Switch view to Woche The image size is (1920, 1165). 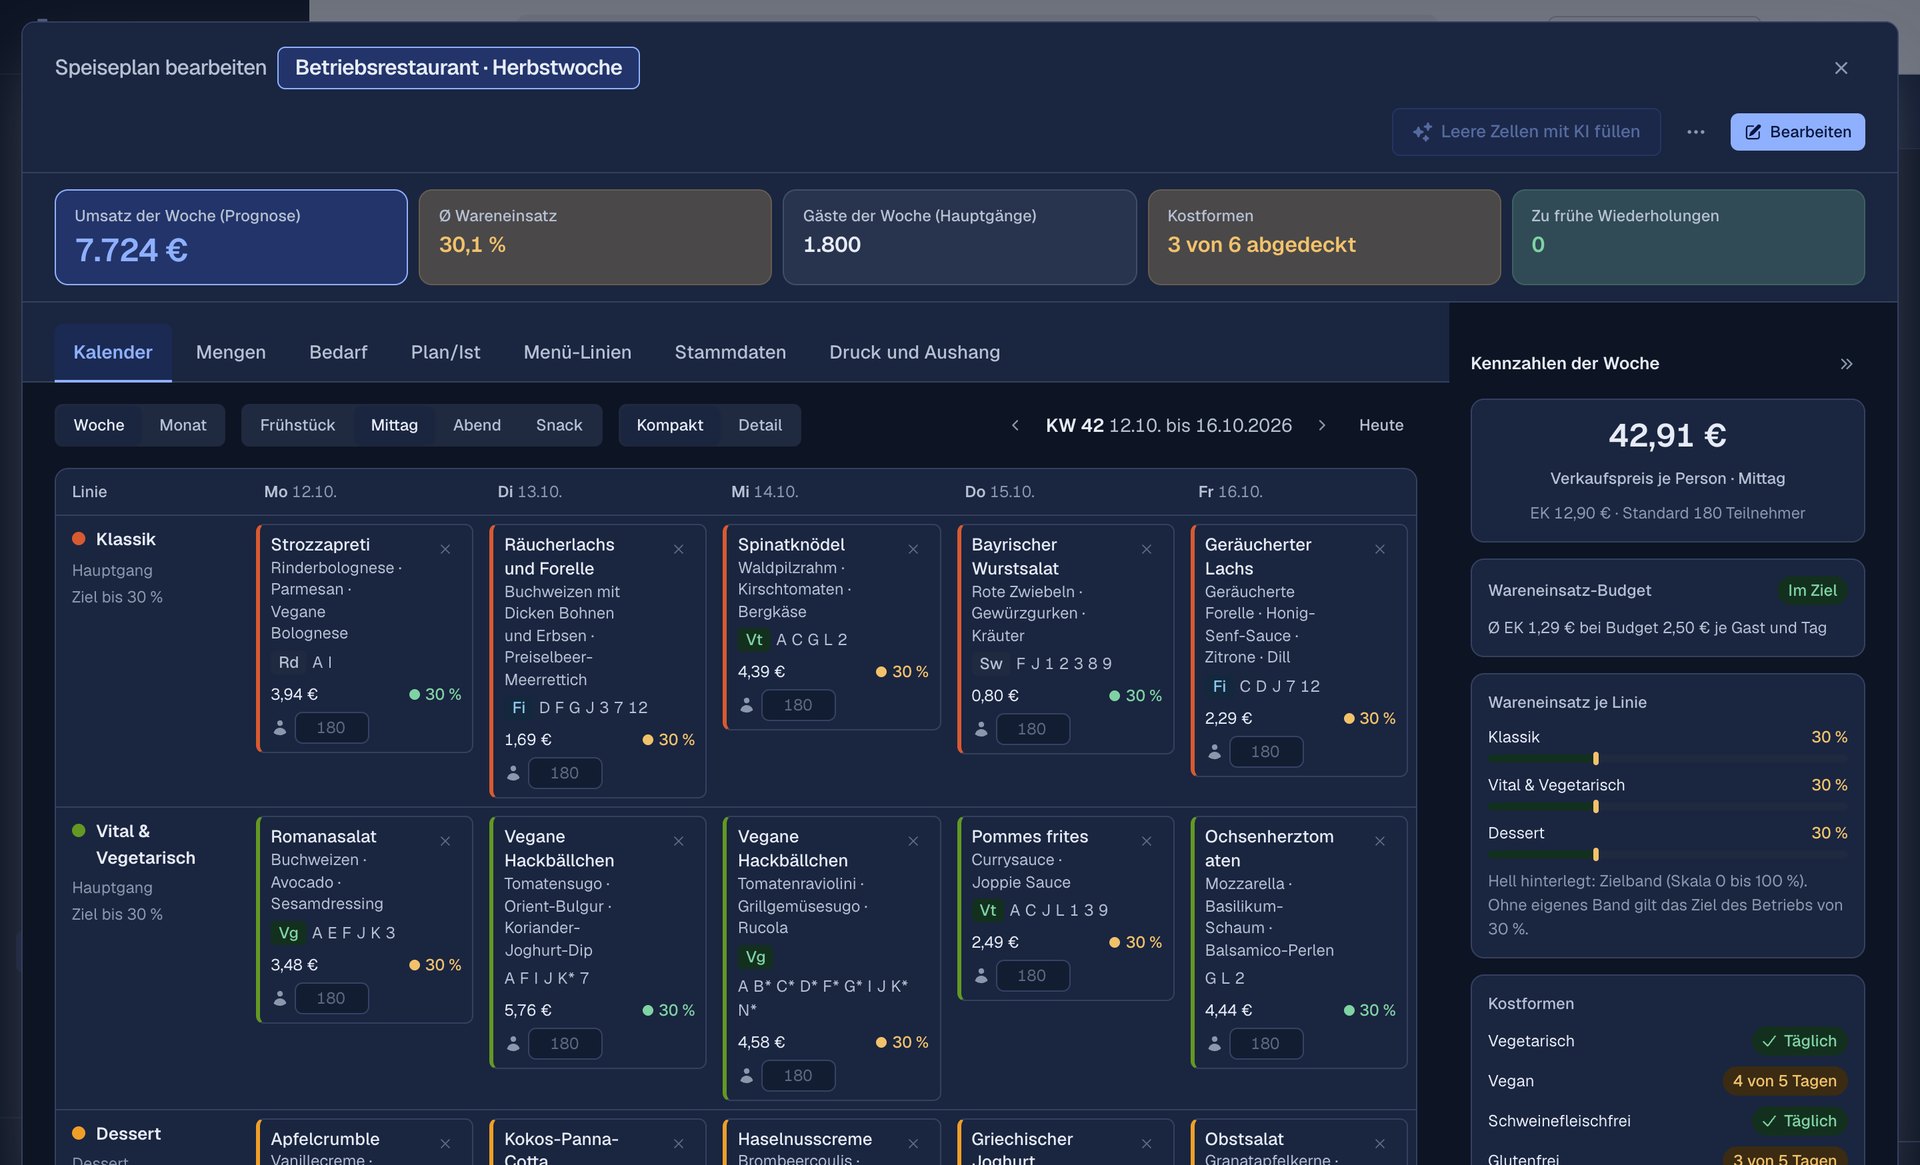99,425
